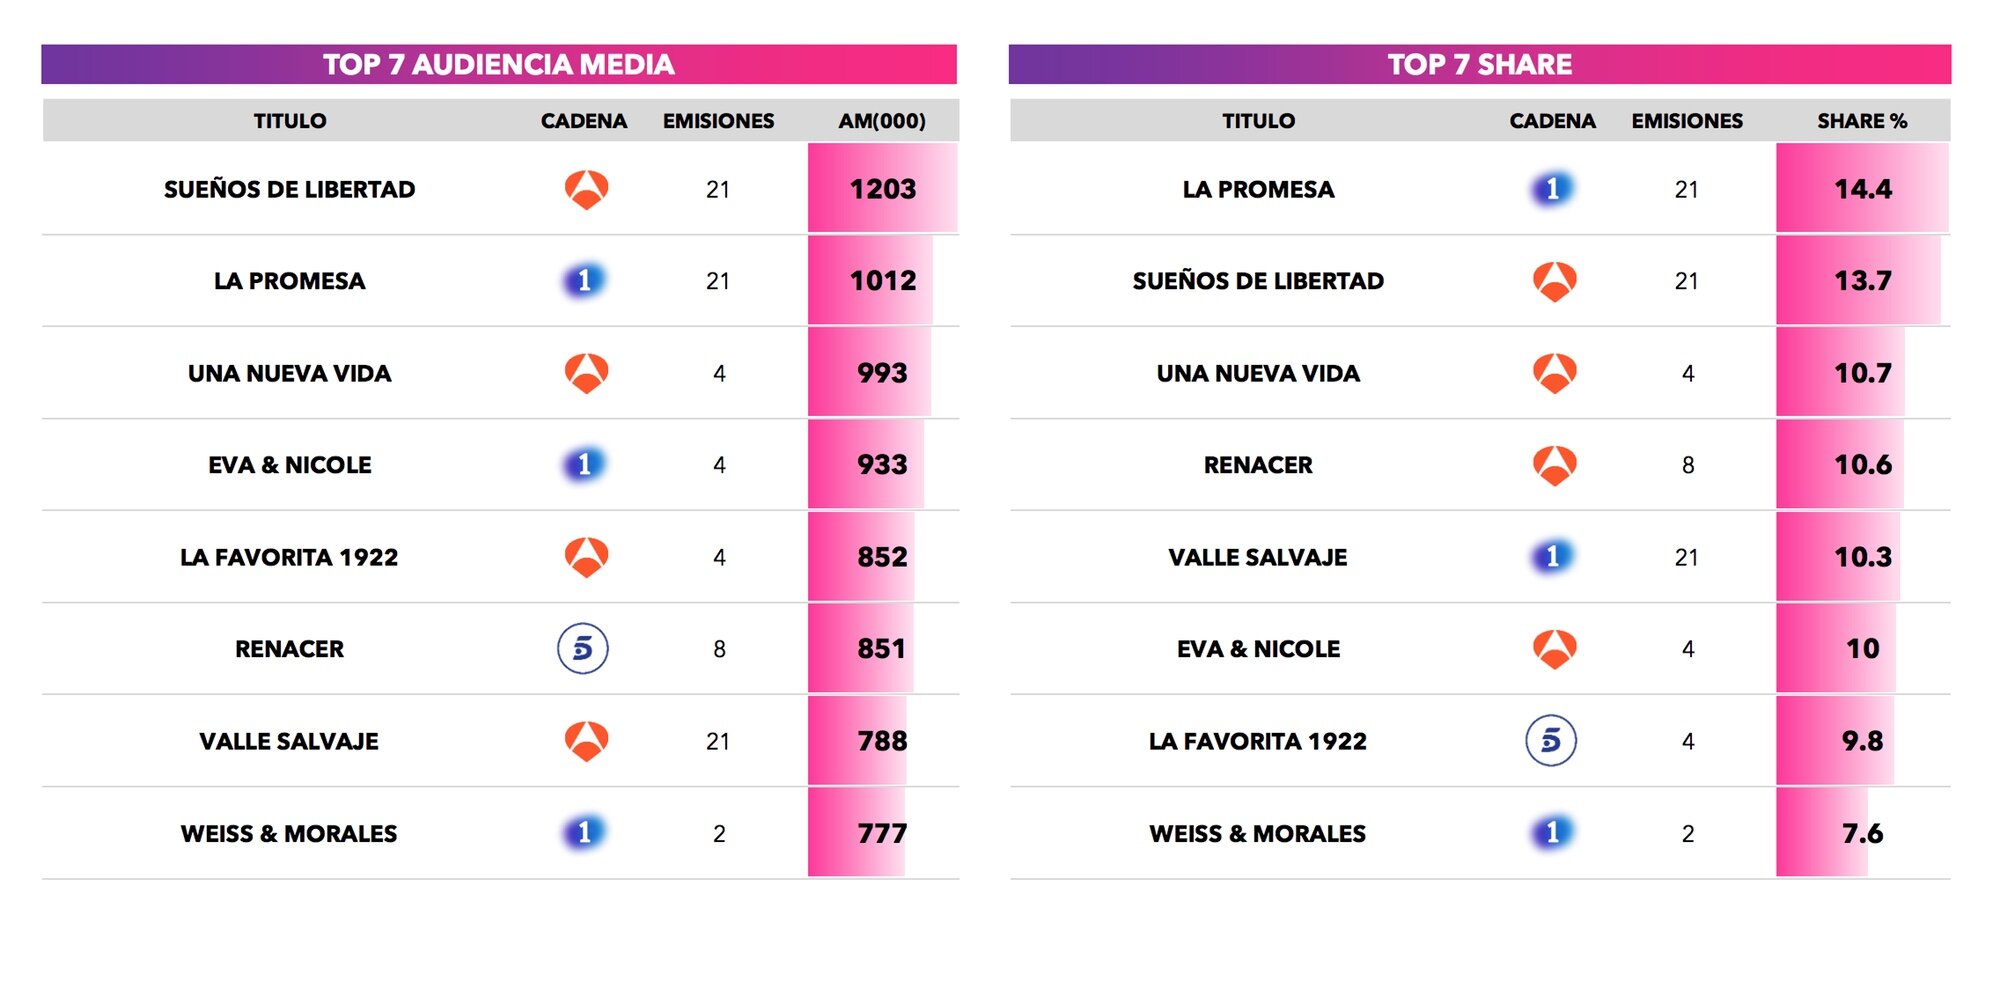Screen dimensions: 2000x1004
Task: Select UNA NUEVA VIDA title in audience table
Action: (290, 373)
